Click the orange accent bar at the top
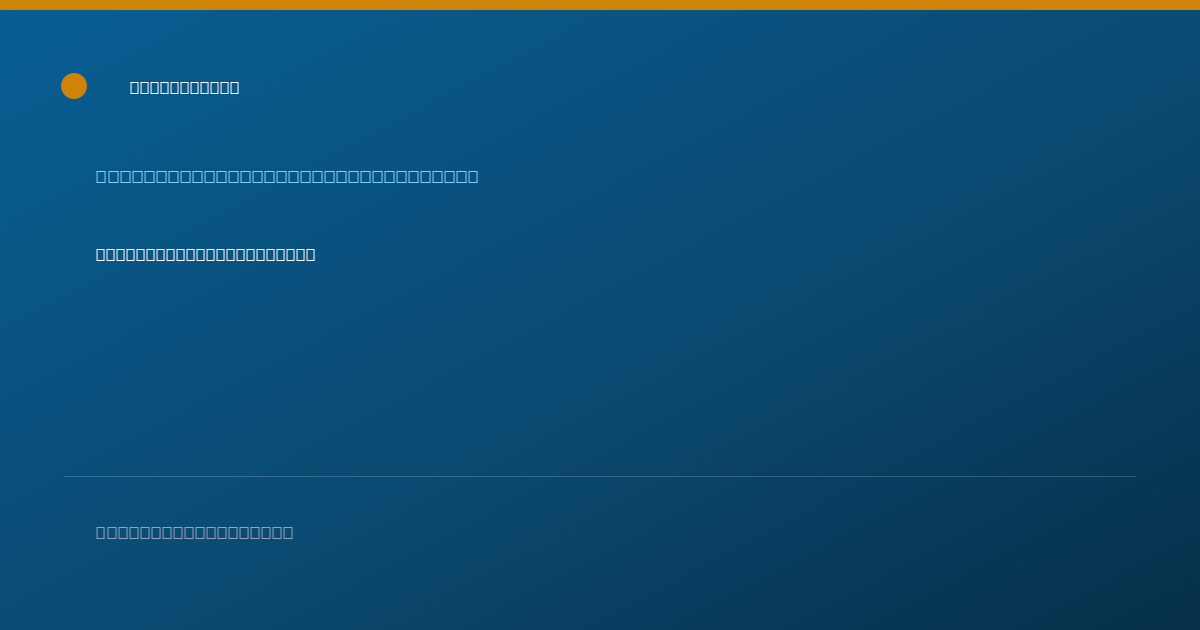The width and height of the screenshot is (1200, 630). pos(600,5)
